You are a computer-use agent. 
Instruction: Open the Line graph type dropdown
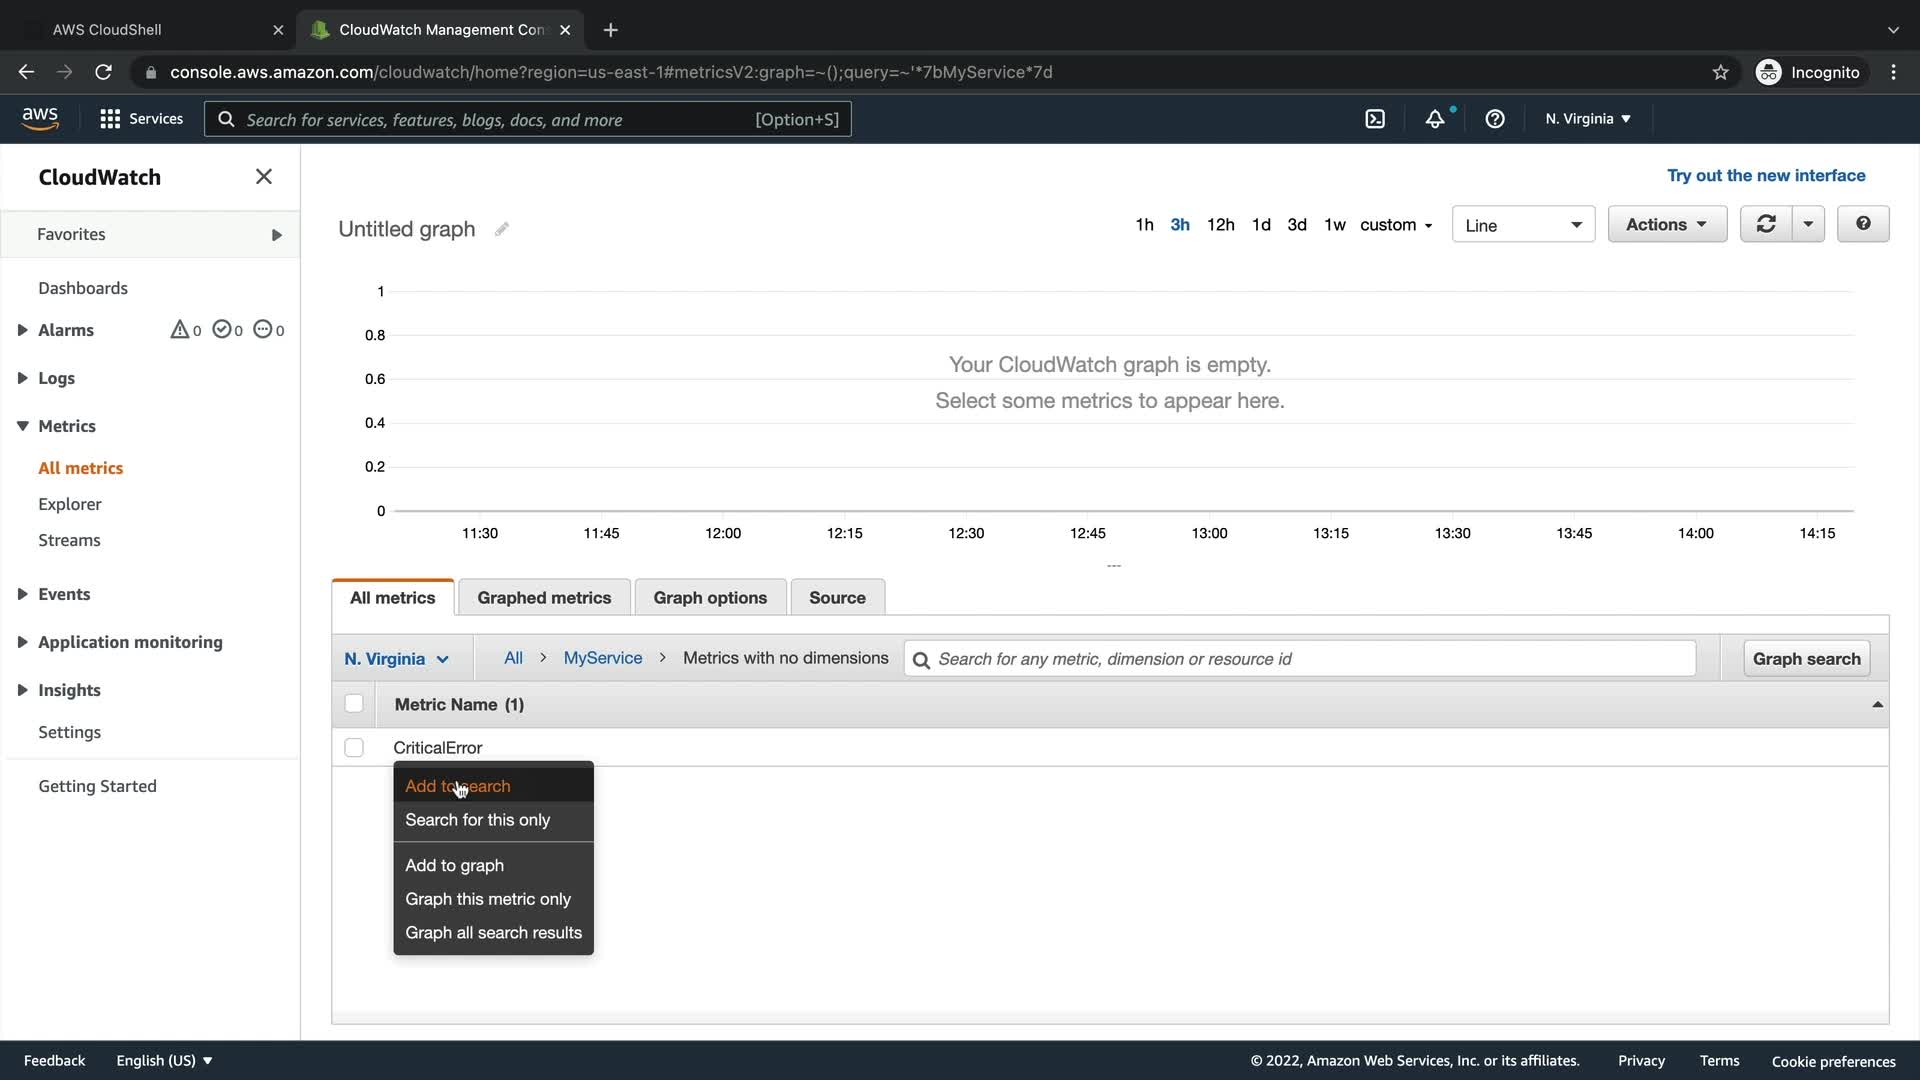(1523, 225)
